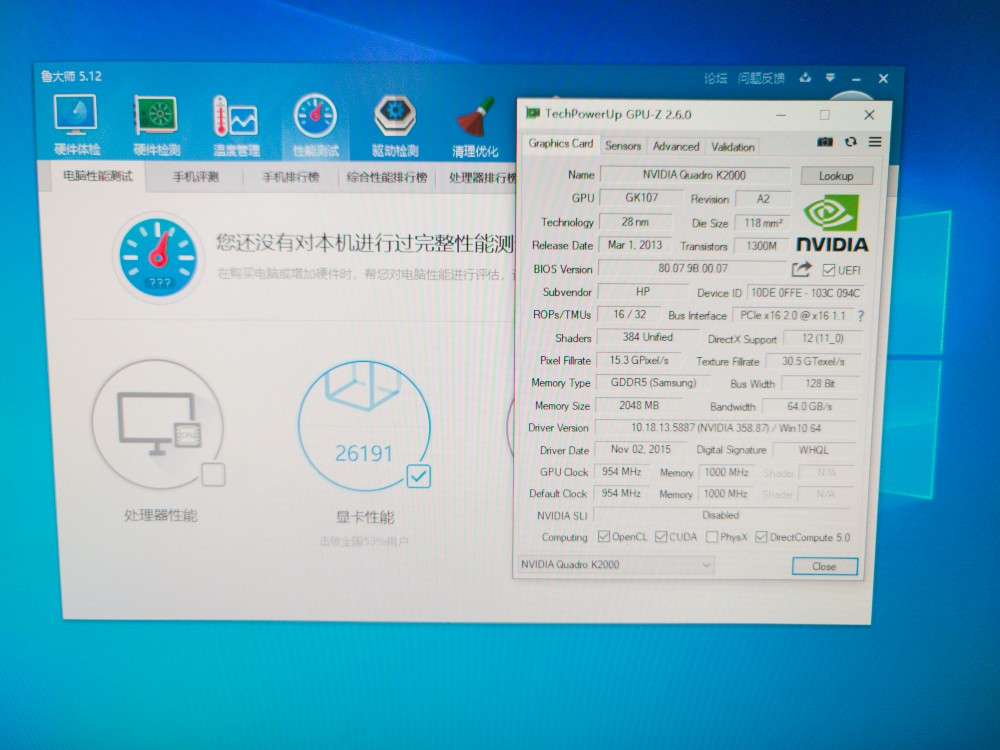1000x750 pixels.
Task: Click the GPU-Z refresh icon
Action: point(850,142)
